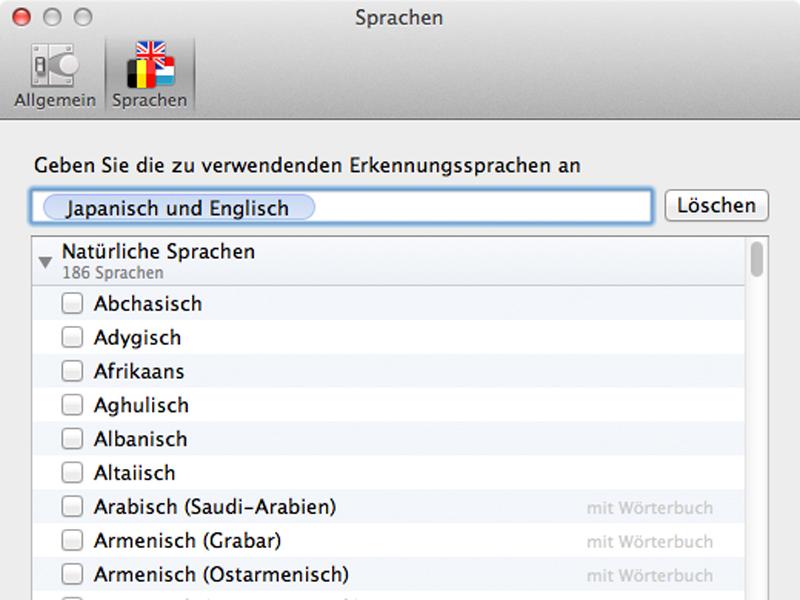Click the 'Arabisch (Saudi-Arabien)' label
Screen dimensions: 800x600
pos(215,507)
